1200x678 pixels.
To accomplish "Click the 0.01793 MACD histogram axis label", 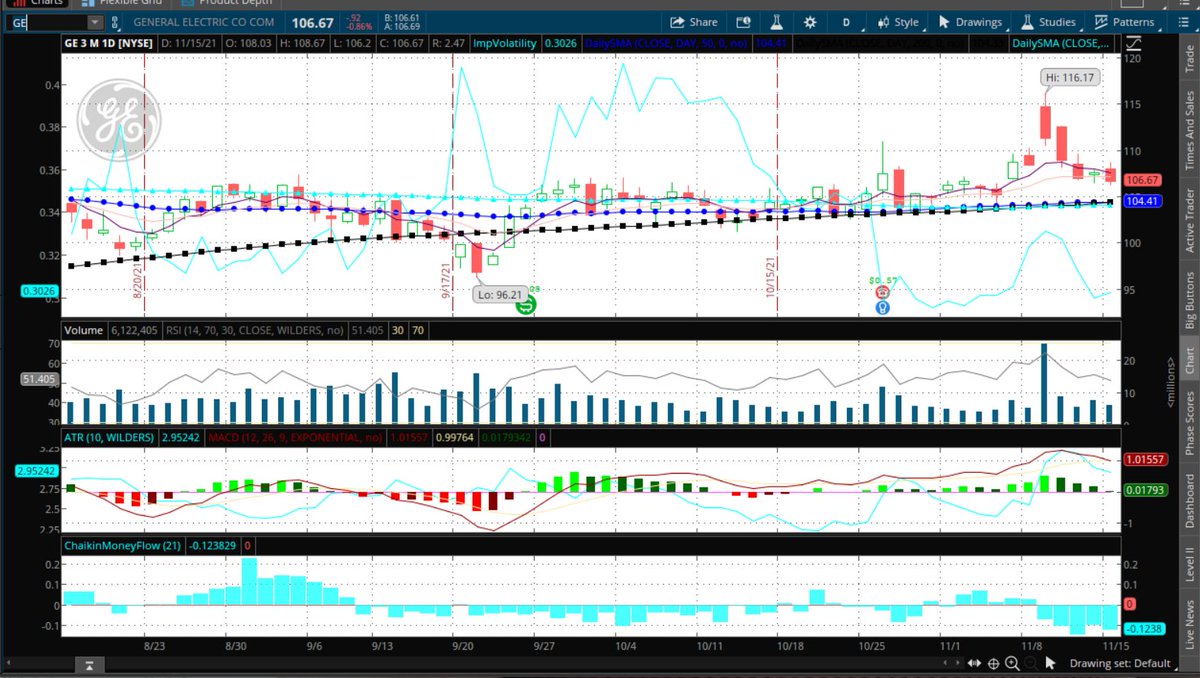I will 1143,489.
